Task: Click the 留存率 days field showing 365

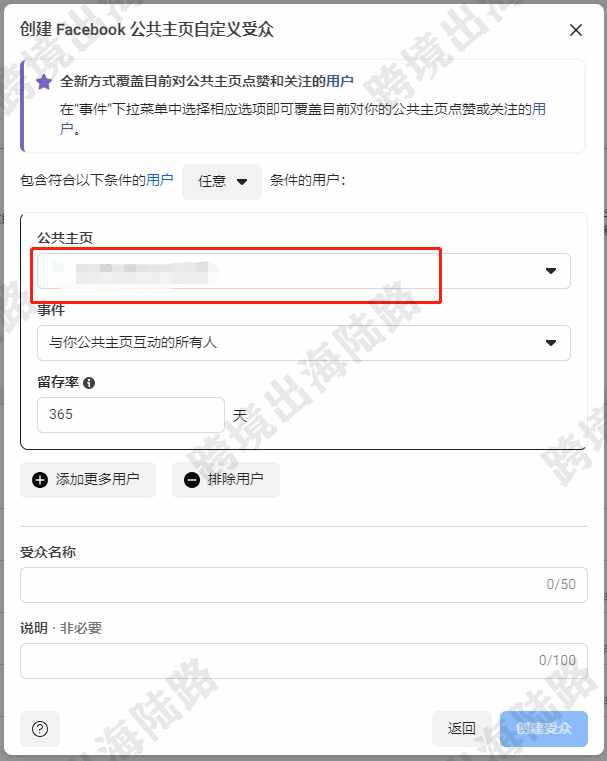Action: pyautogui.click(x=131, y=415)
